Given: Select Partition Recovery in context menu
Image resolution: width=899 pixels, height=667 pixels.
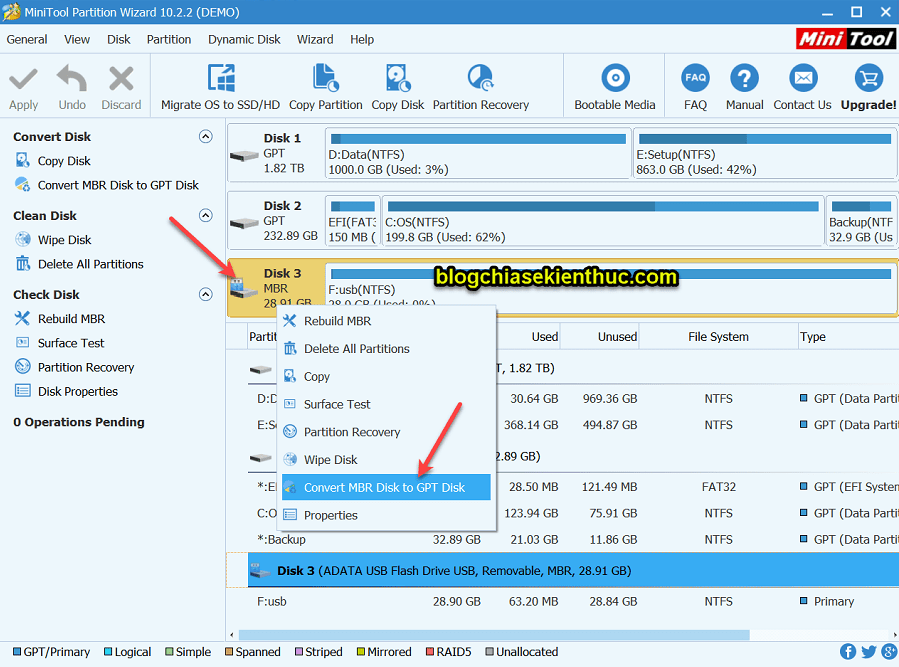Looking at the screenshot, I should 386,432.
